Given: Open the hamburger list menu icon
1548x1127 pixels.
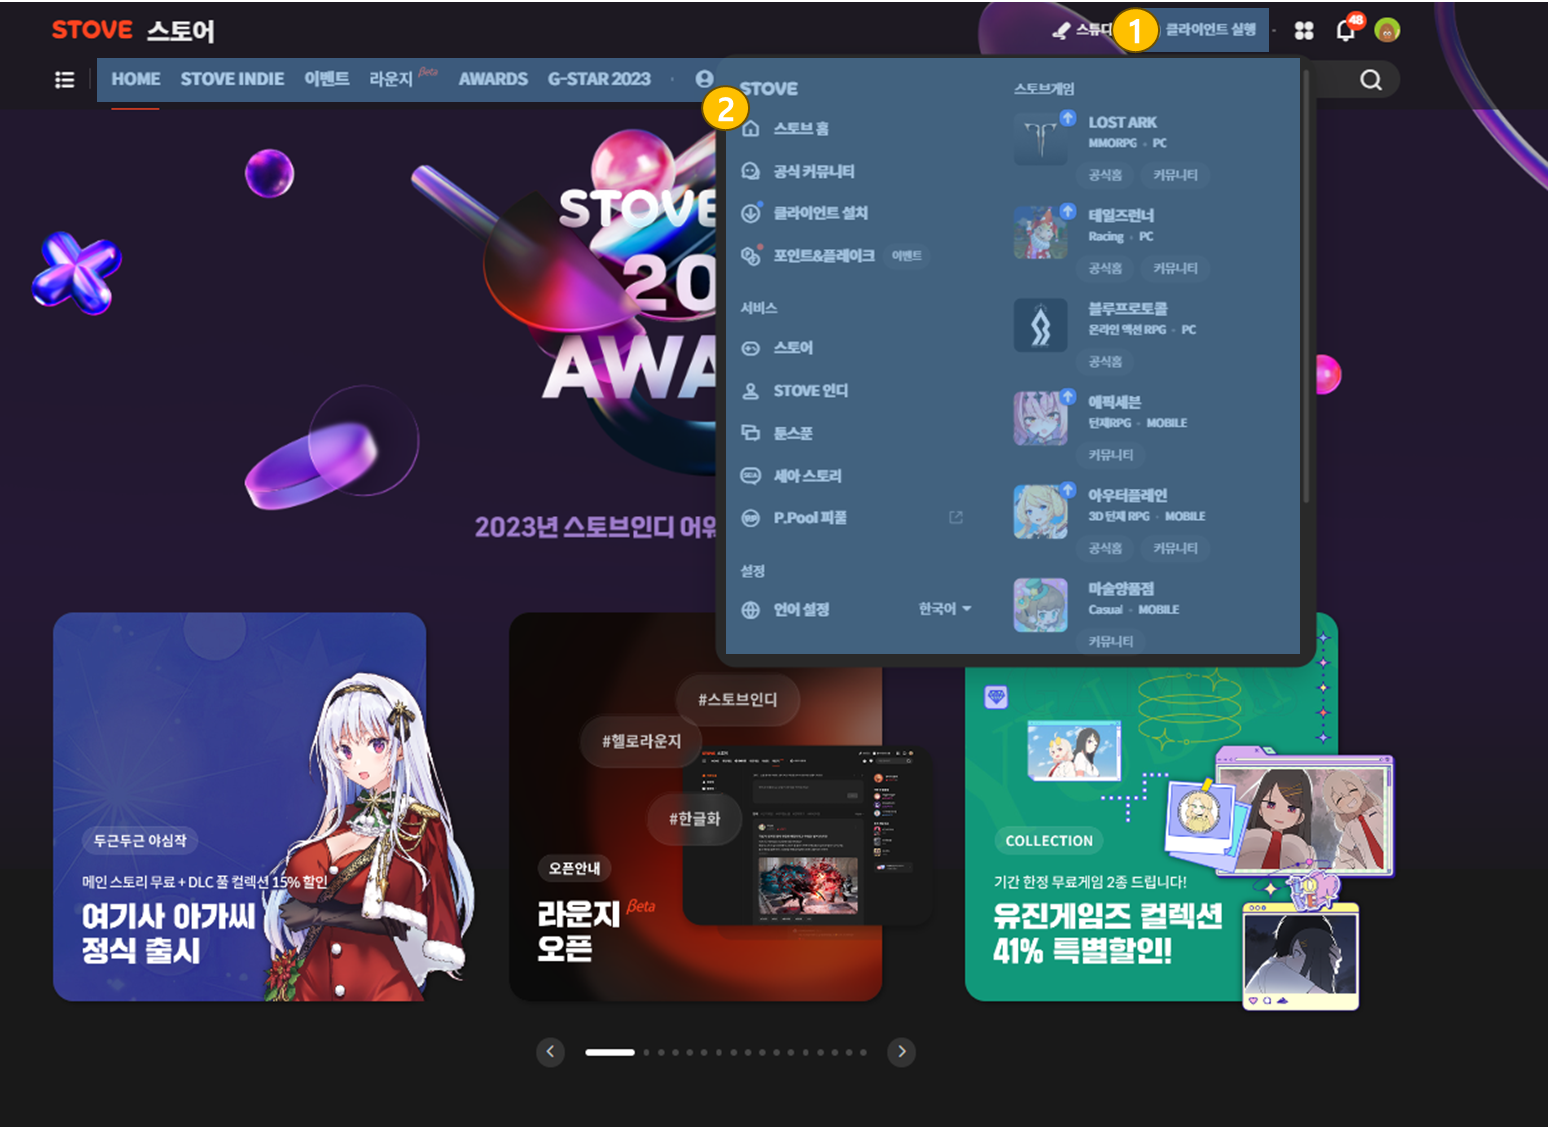Looking at the screenshot, I should [65, 80].
